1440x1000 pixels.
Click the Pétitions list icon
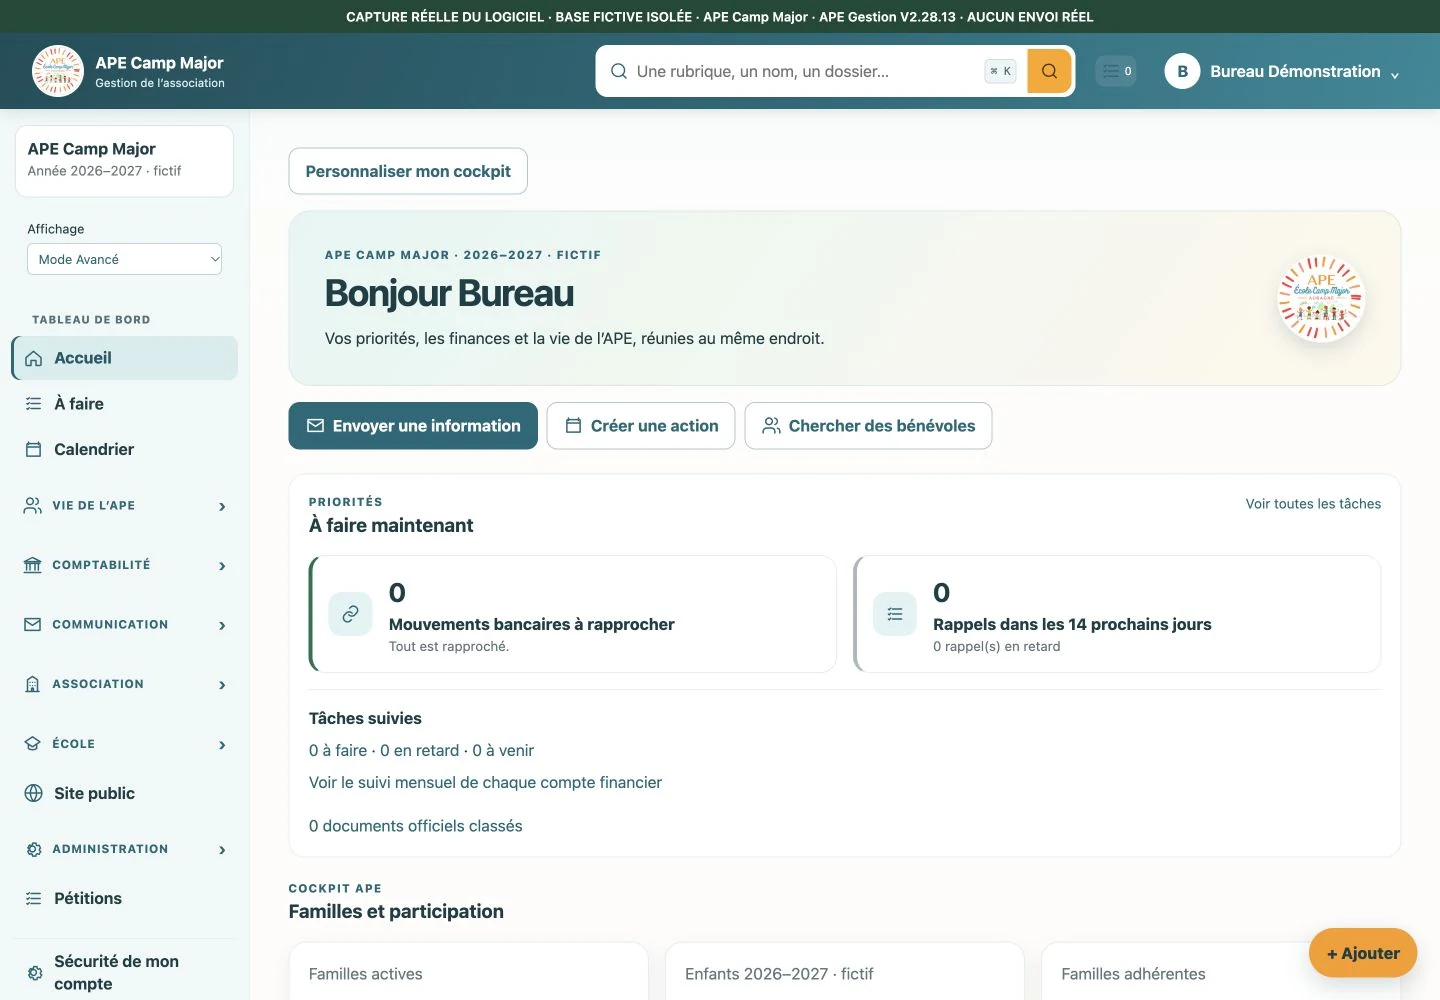click(33, 899)
